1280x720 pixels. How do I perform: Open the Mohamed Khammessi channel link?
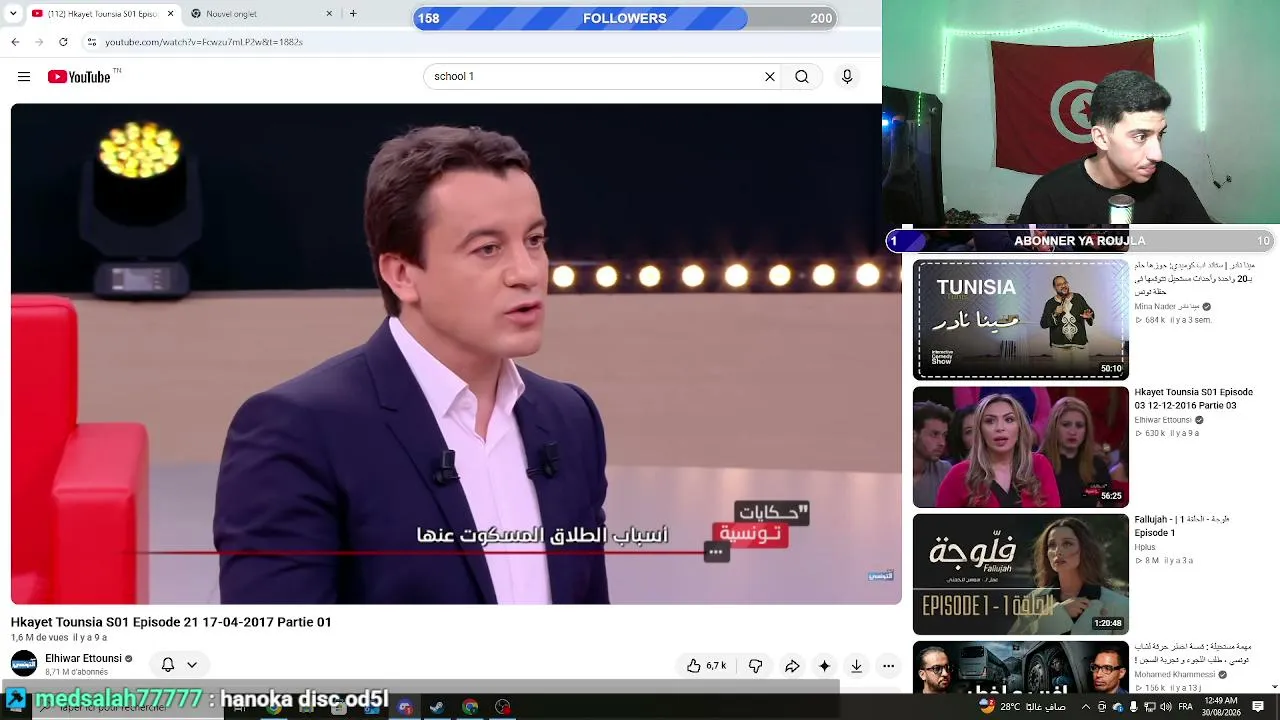[x=1172, y=674]
